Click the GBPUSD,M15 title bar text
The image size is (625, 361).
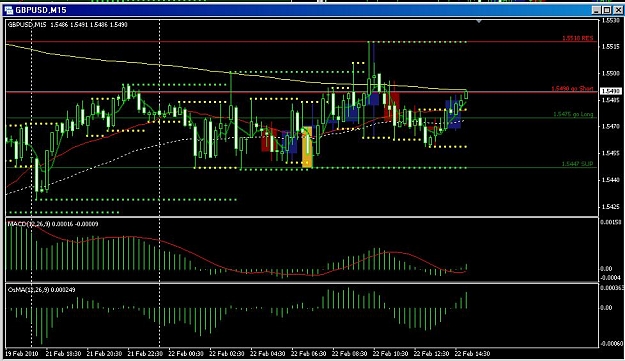click(41, 10)
